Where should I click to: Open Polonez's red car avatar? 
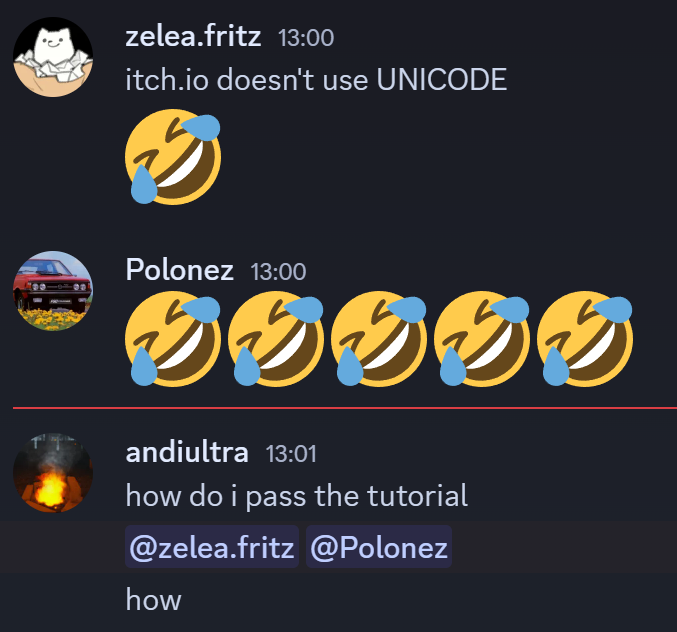tap(53, 291)
